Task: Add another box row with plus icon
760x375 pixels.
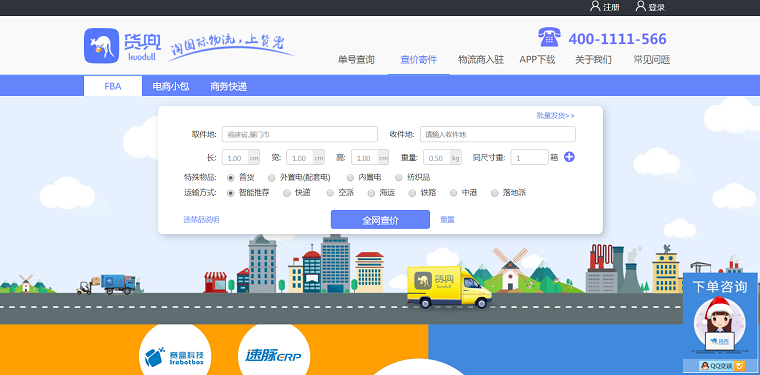Action: point(569,157)
